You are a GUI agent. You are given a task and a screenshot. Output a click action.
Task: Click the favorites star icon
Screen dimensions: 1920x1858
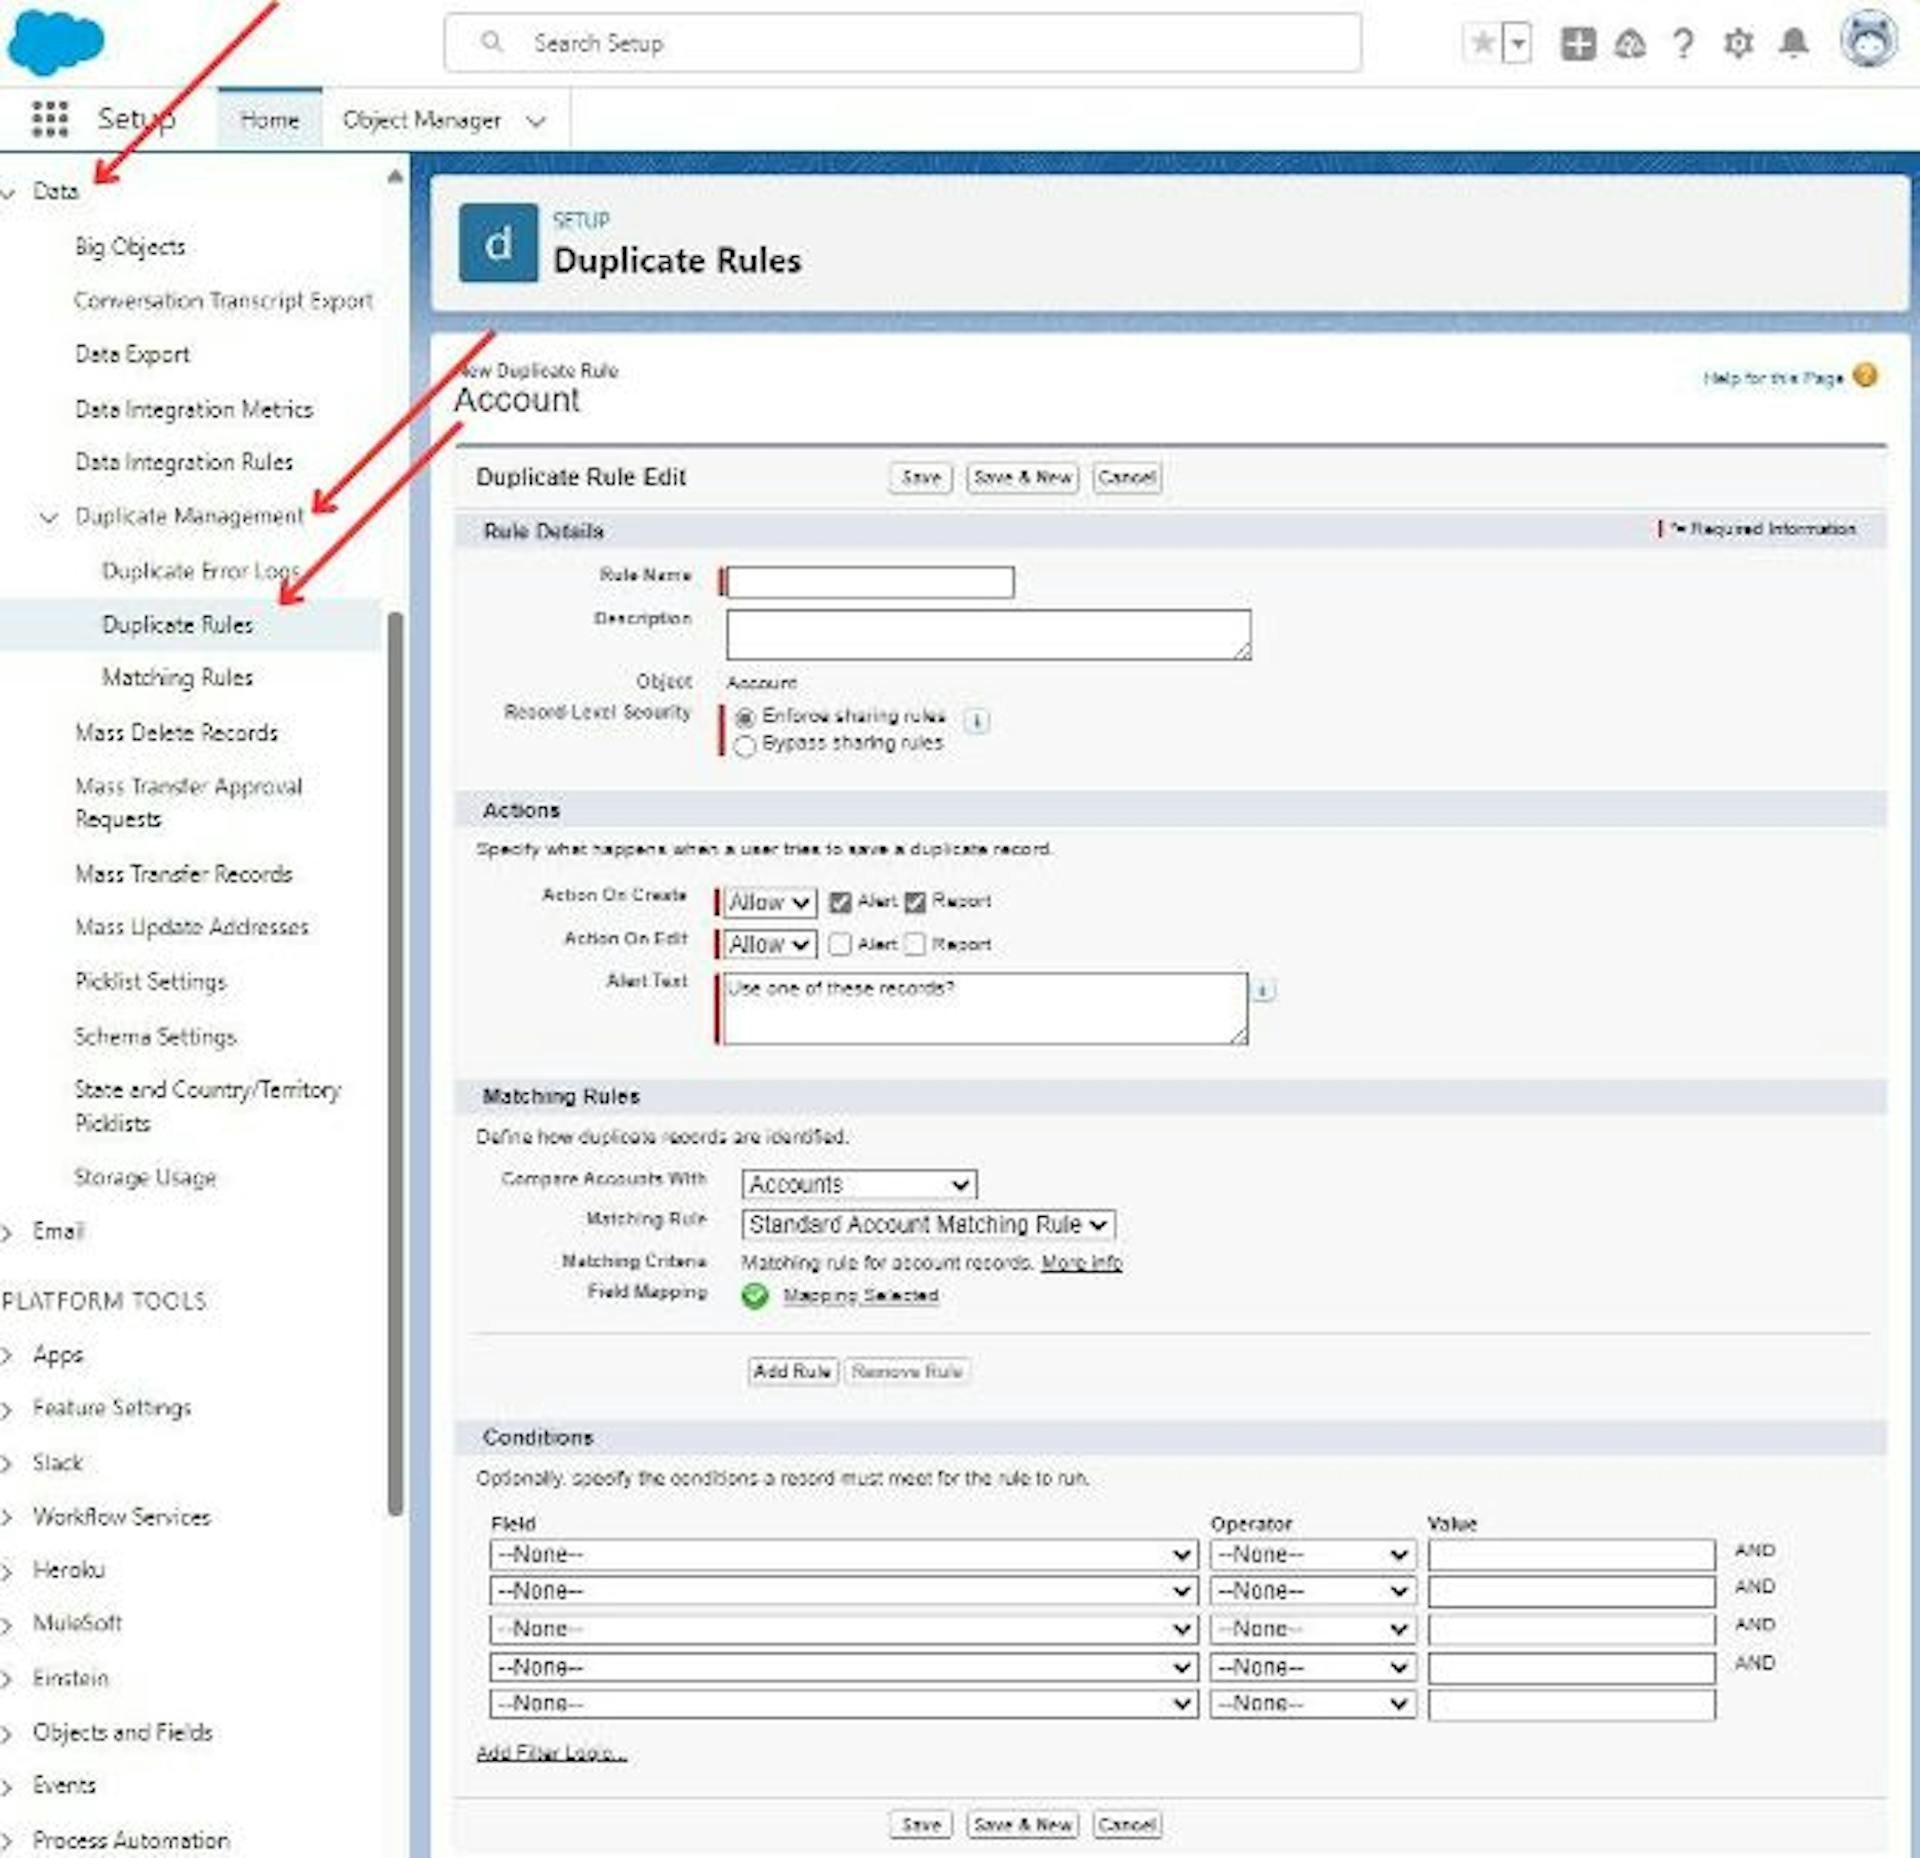[x=1483, y=43]
